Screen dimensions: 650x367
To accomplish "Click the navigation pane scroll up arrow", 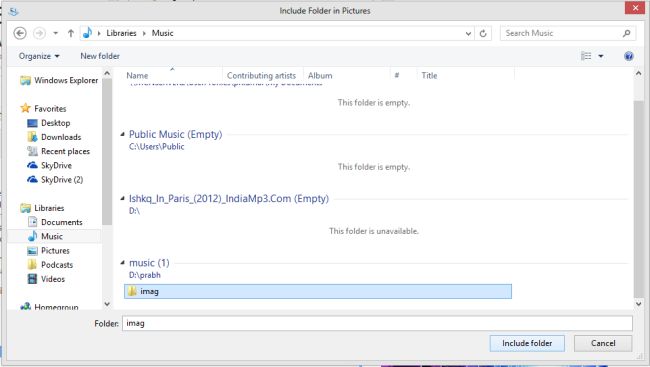I will 107,73.
